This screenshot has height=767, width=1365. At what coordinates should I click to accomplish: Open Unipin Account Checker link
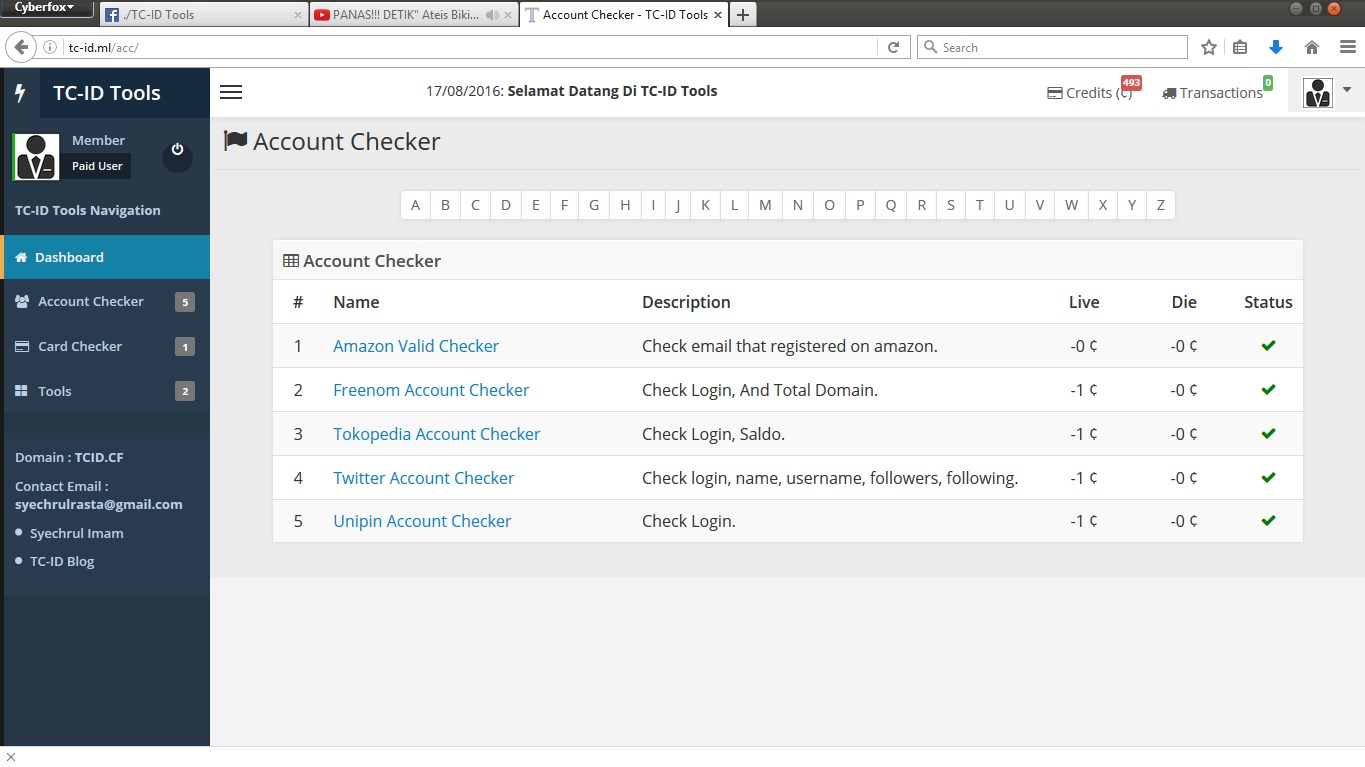point(422,521)
